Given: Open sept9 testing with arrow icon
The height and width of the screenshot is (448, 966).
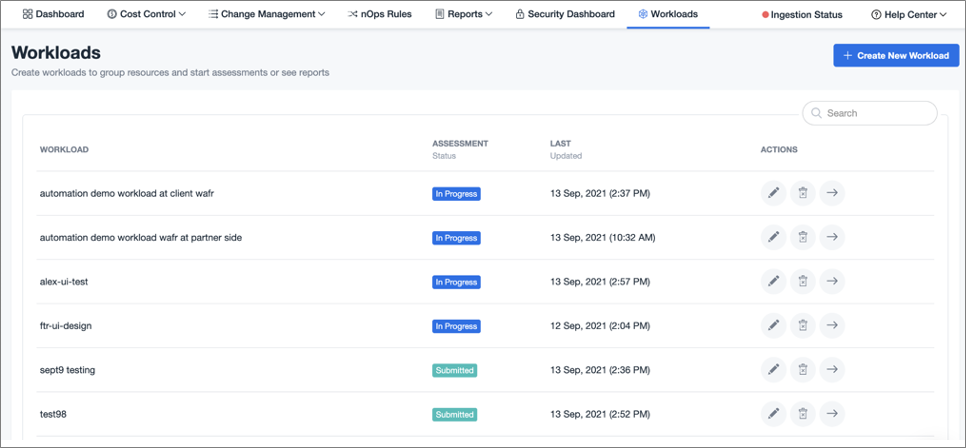Looking at the screenshot, I should point(832,370).
